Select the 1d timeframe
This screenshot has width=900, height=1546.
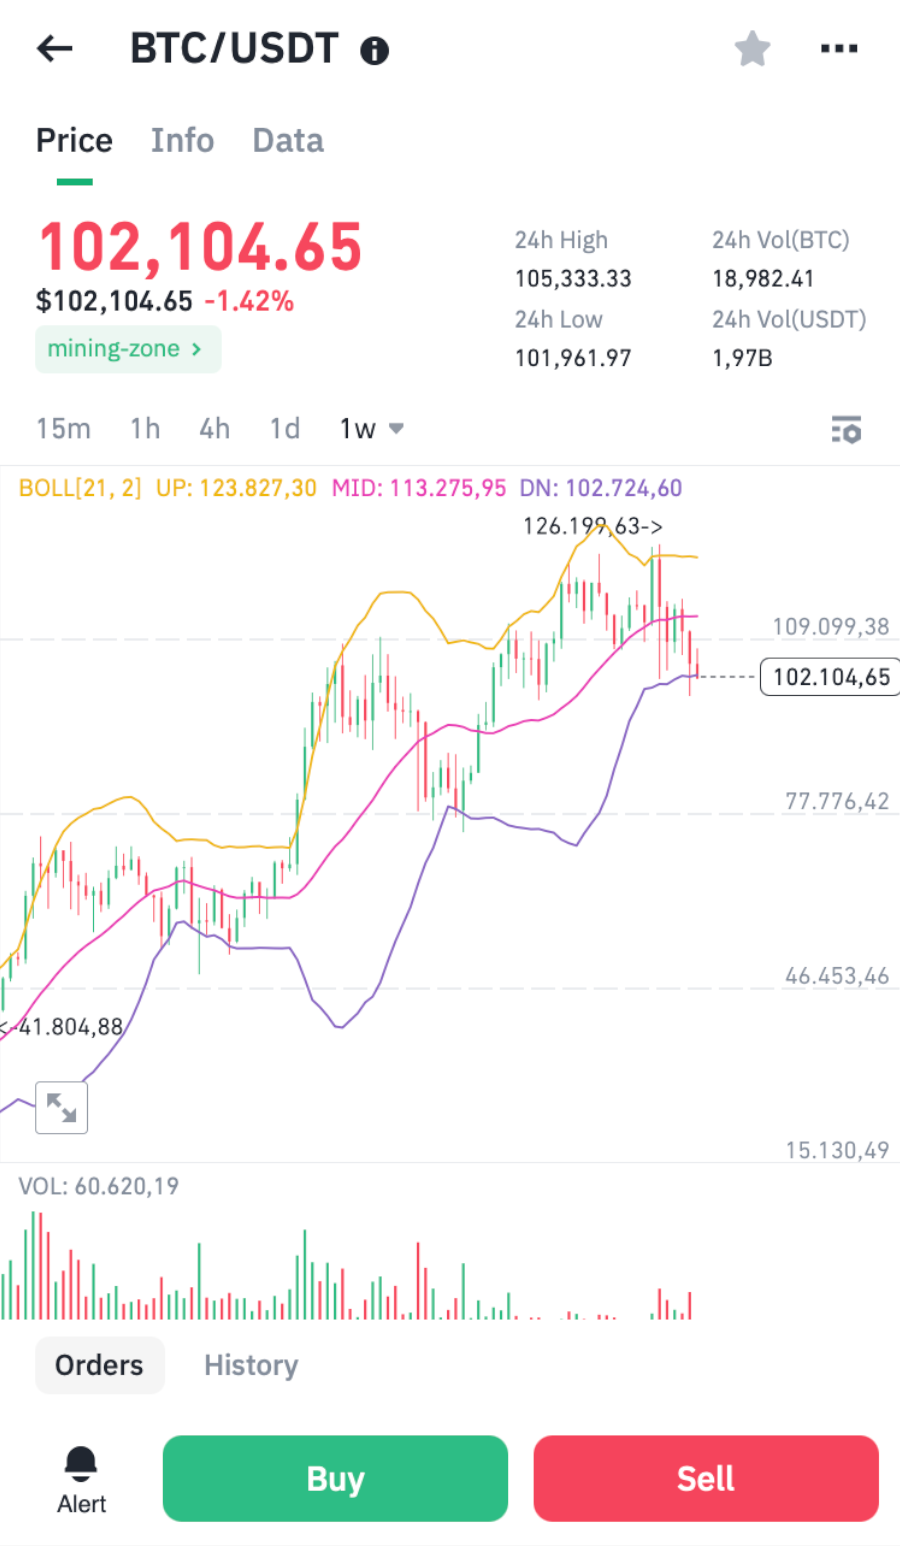tap(285, 429)
